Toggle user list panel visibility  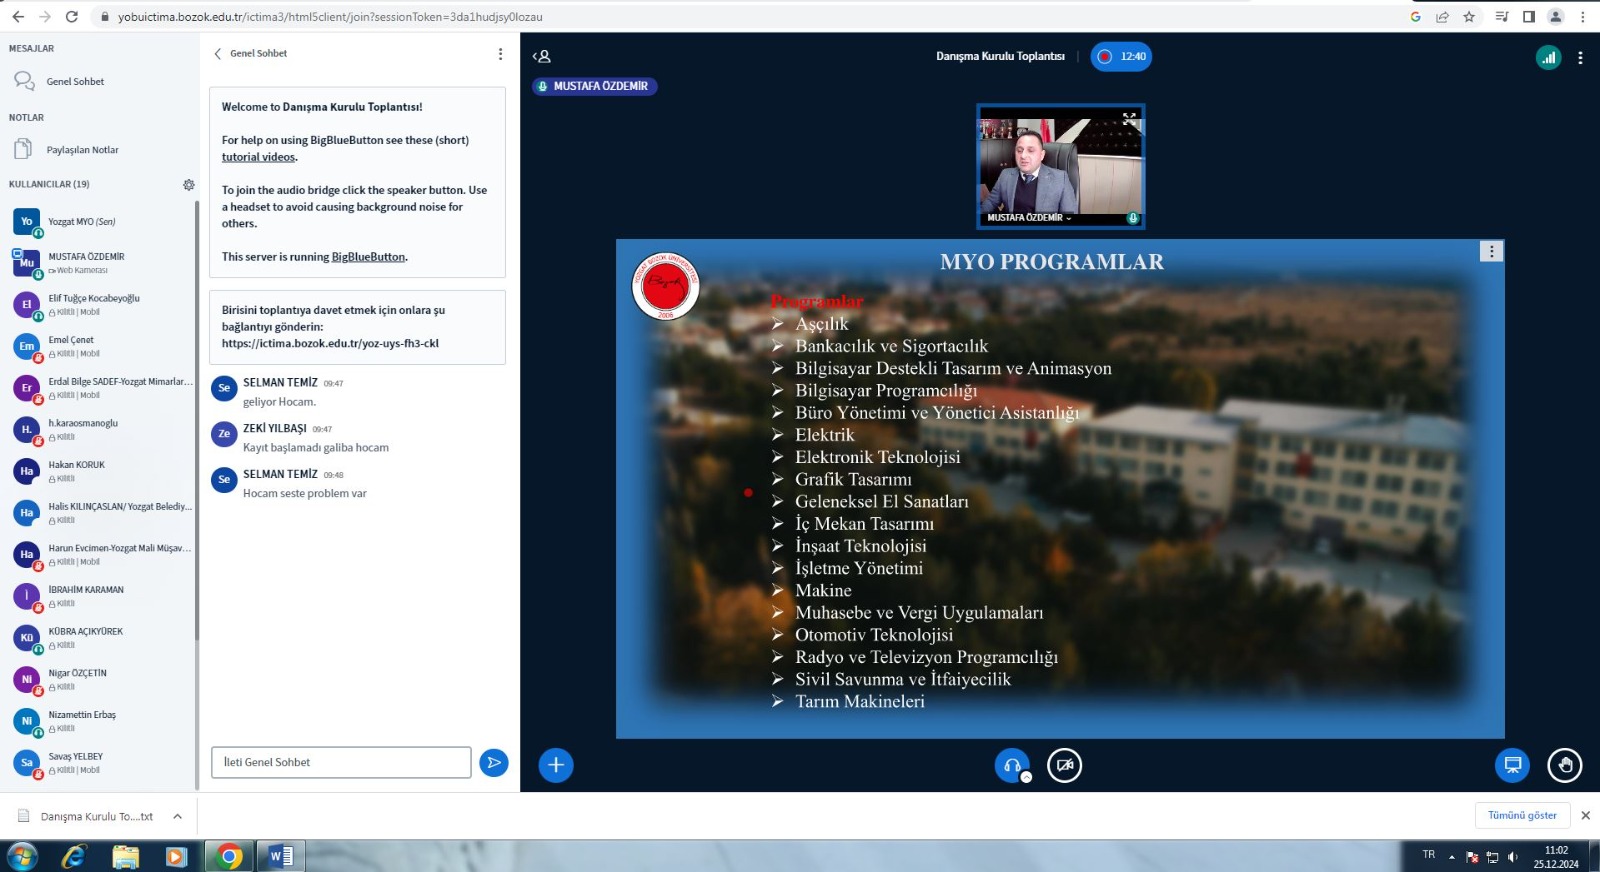point(542,57)
